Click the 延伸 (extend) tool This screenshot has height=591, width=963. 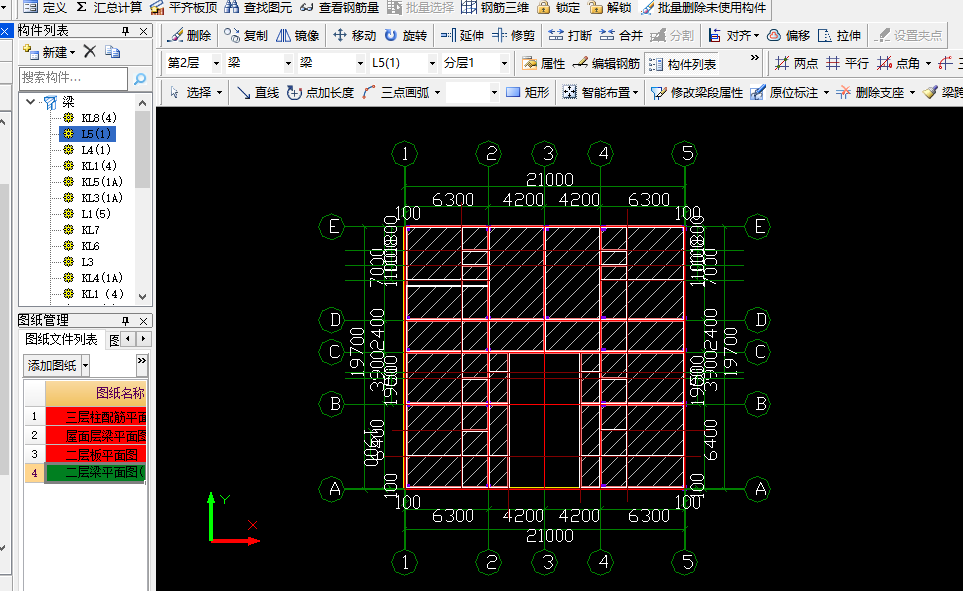pyautogui.click(x=462, y=36)
